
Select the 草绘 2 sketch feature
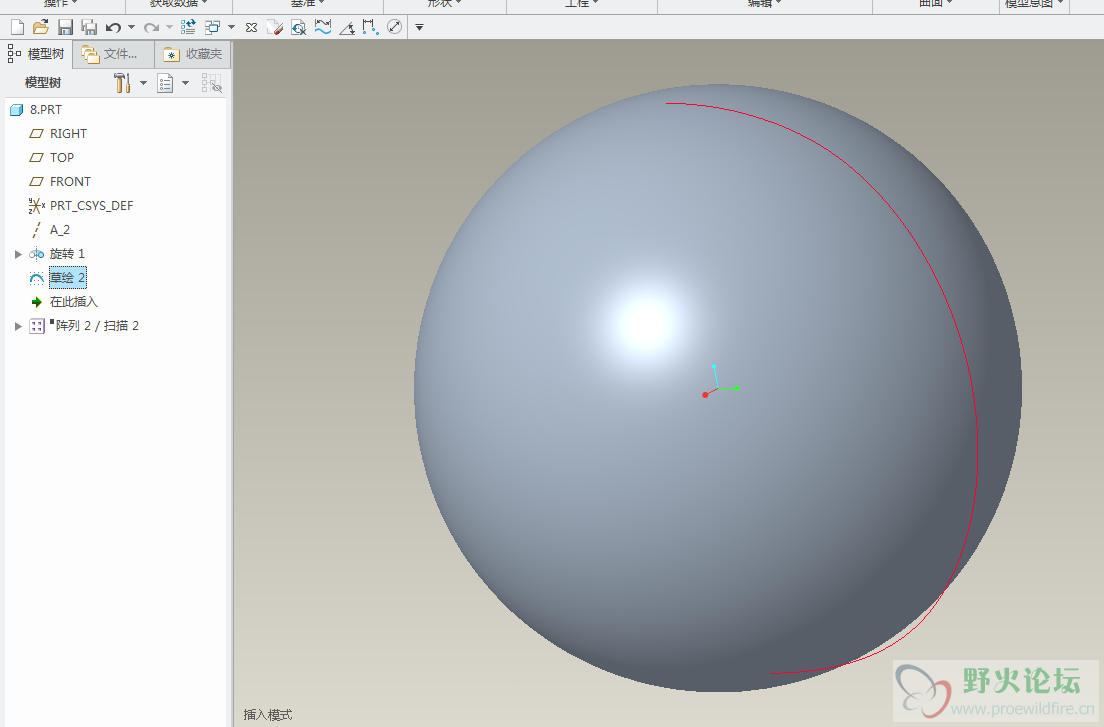(x=67, y=278)
